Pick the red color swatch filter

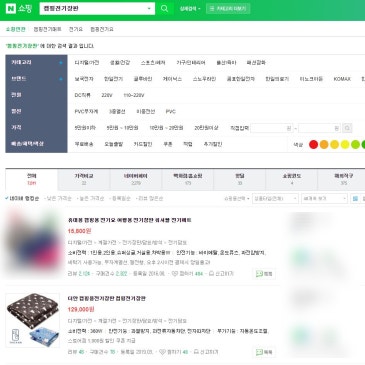pos(313,144)
